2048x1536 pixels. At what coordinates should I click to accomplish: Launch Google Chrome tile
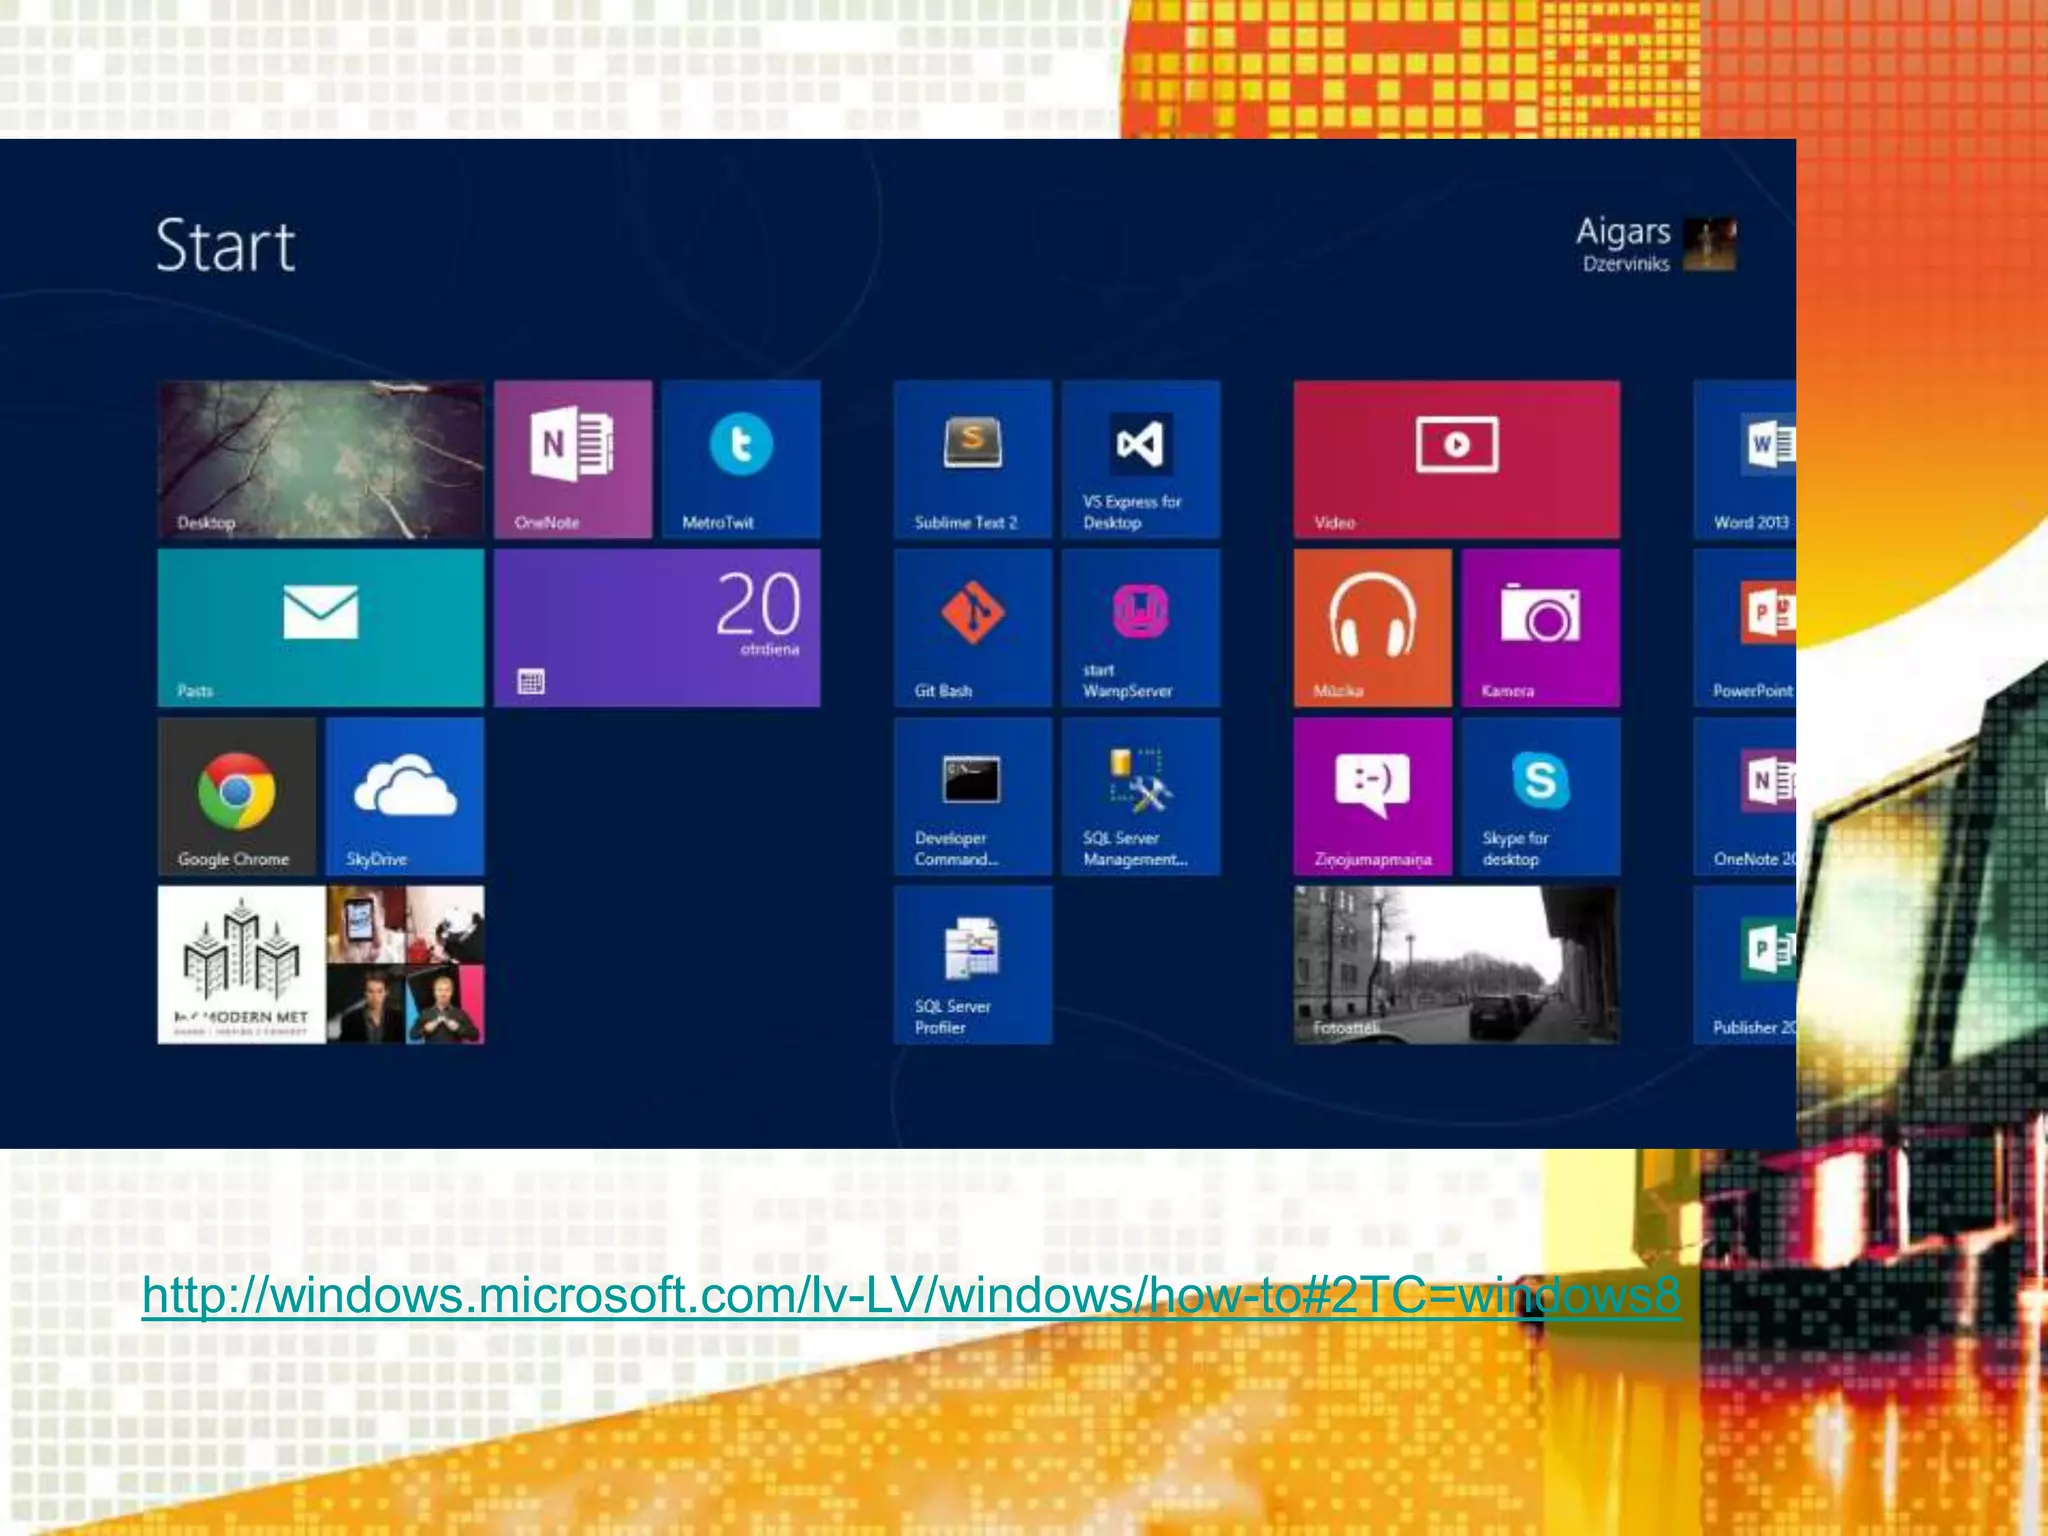237,796
